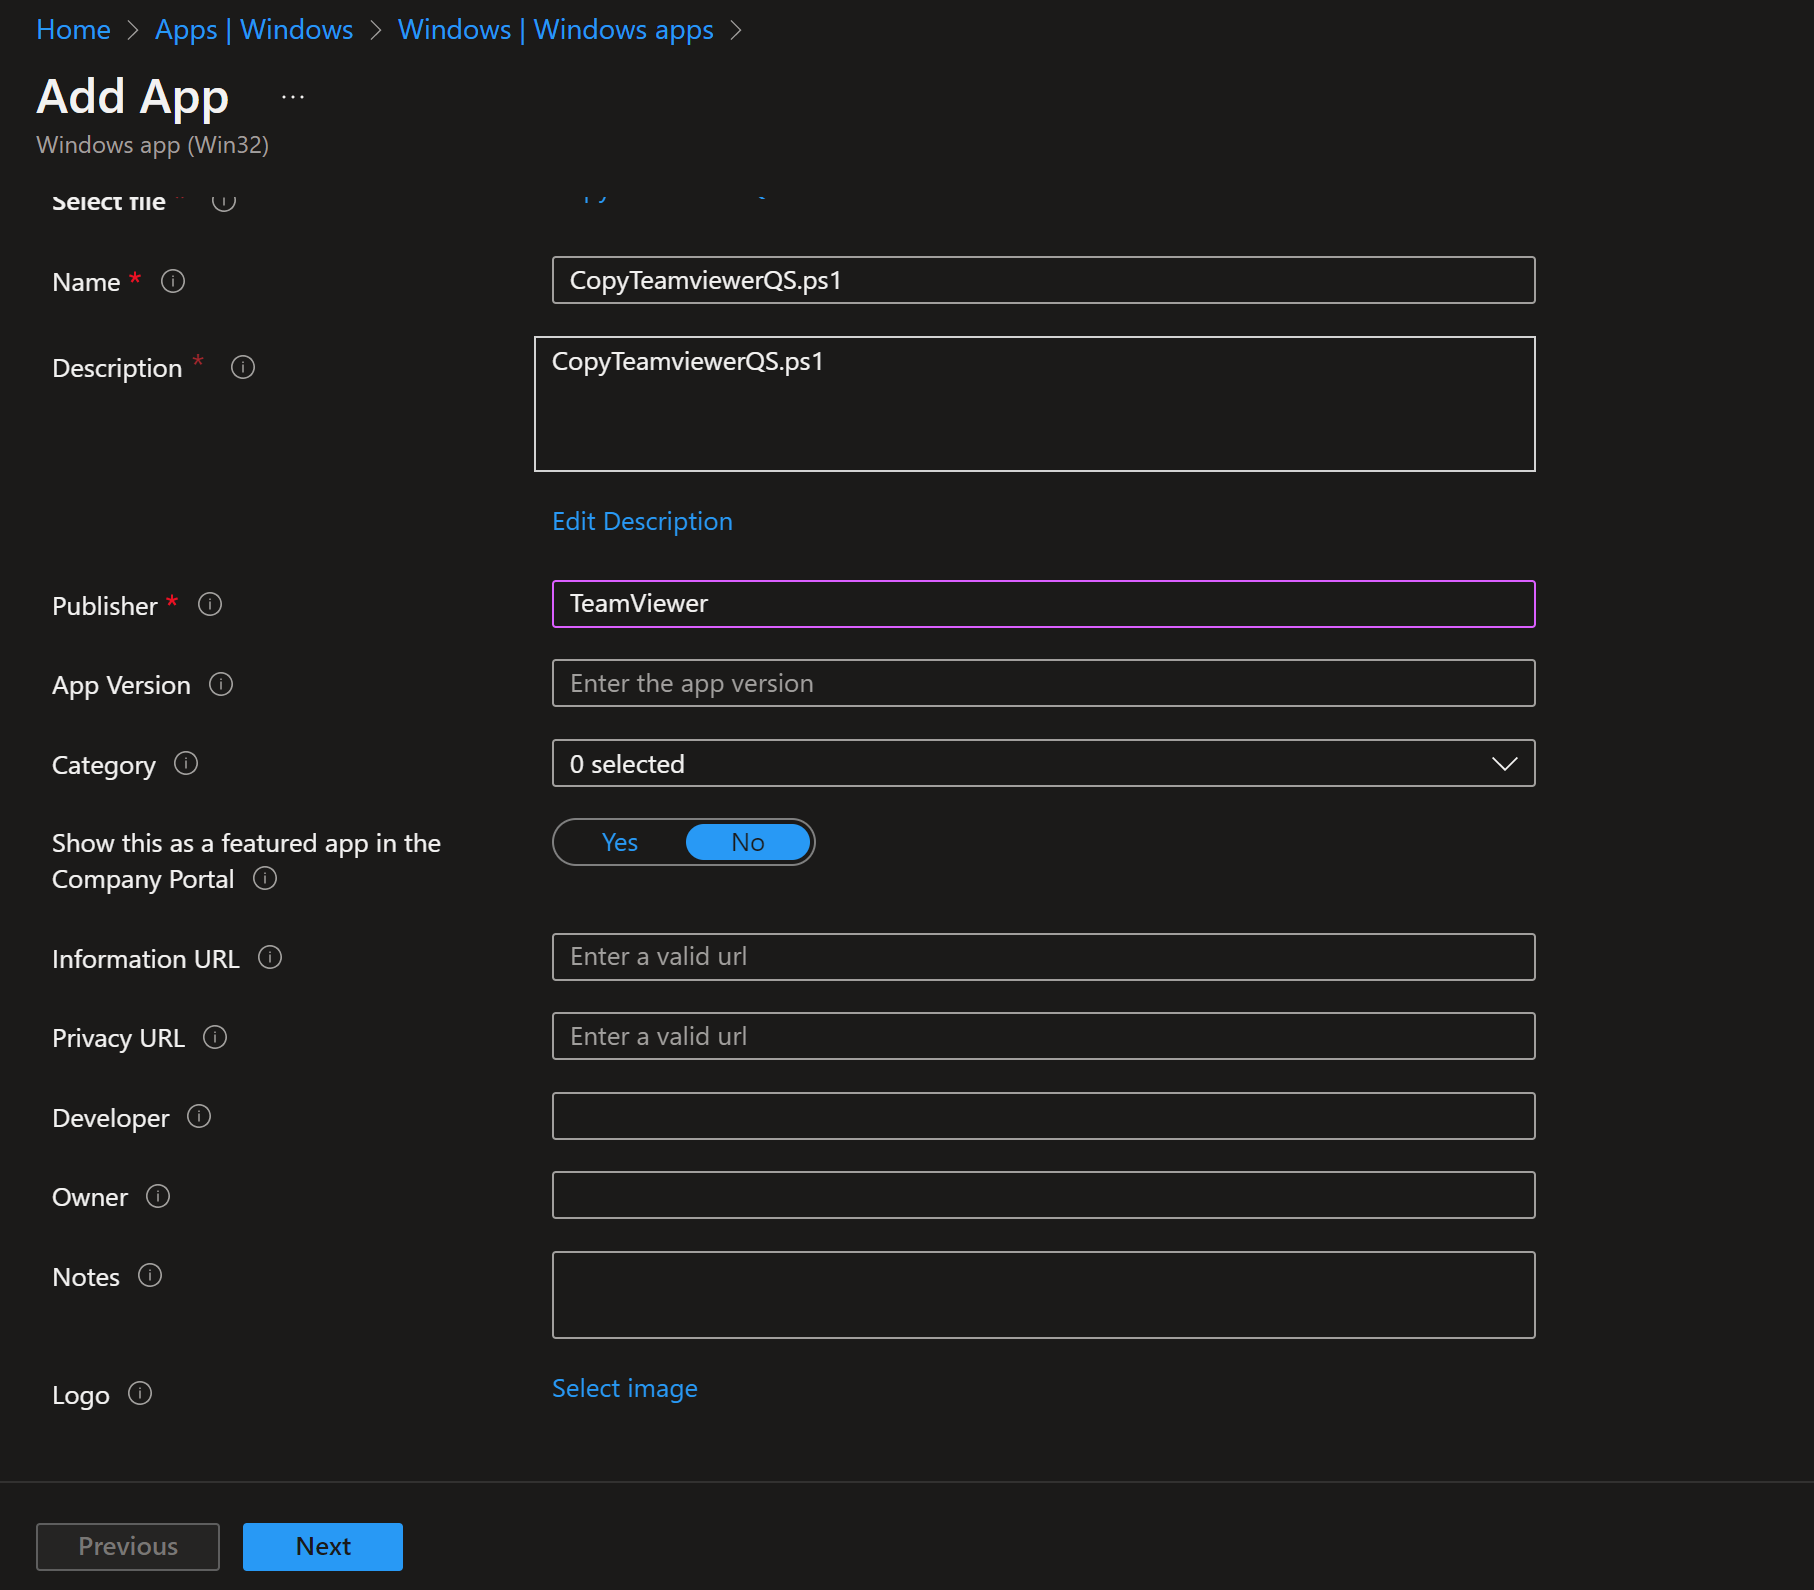Open Apps | Windows breadcrumb link

pos(253,29)
